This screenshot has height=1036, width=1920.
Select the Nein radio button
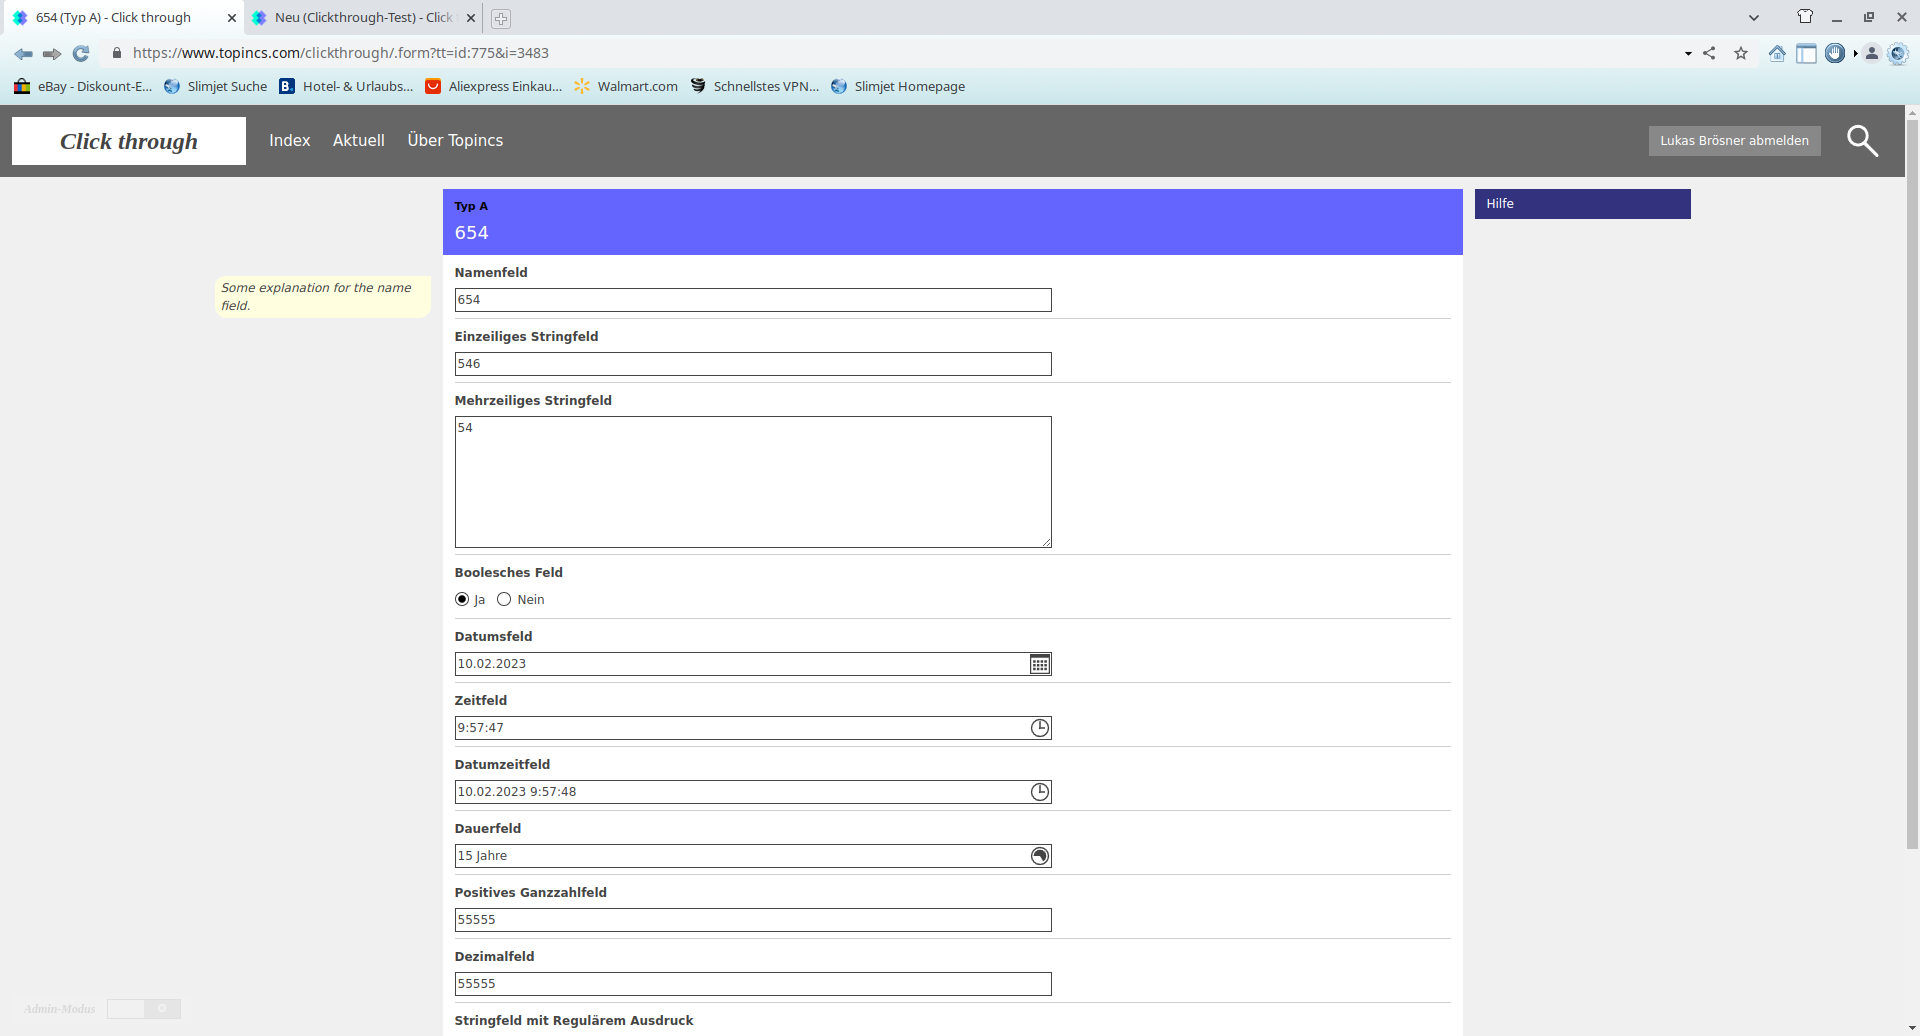tap(504, 600)
